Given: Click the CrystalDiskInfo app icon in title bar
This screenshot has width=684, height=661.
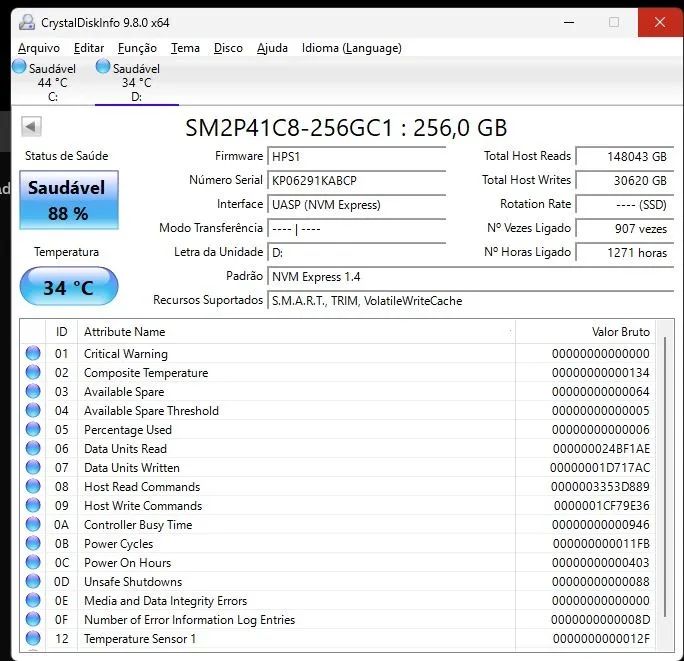Looking at the screenshot, I should point(27,22).
